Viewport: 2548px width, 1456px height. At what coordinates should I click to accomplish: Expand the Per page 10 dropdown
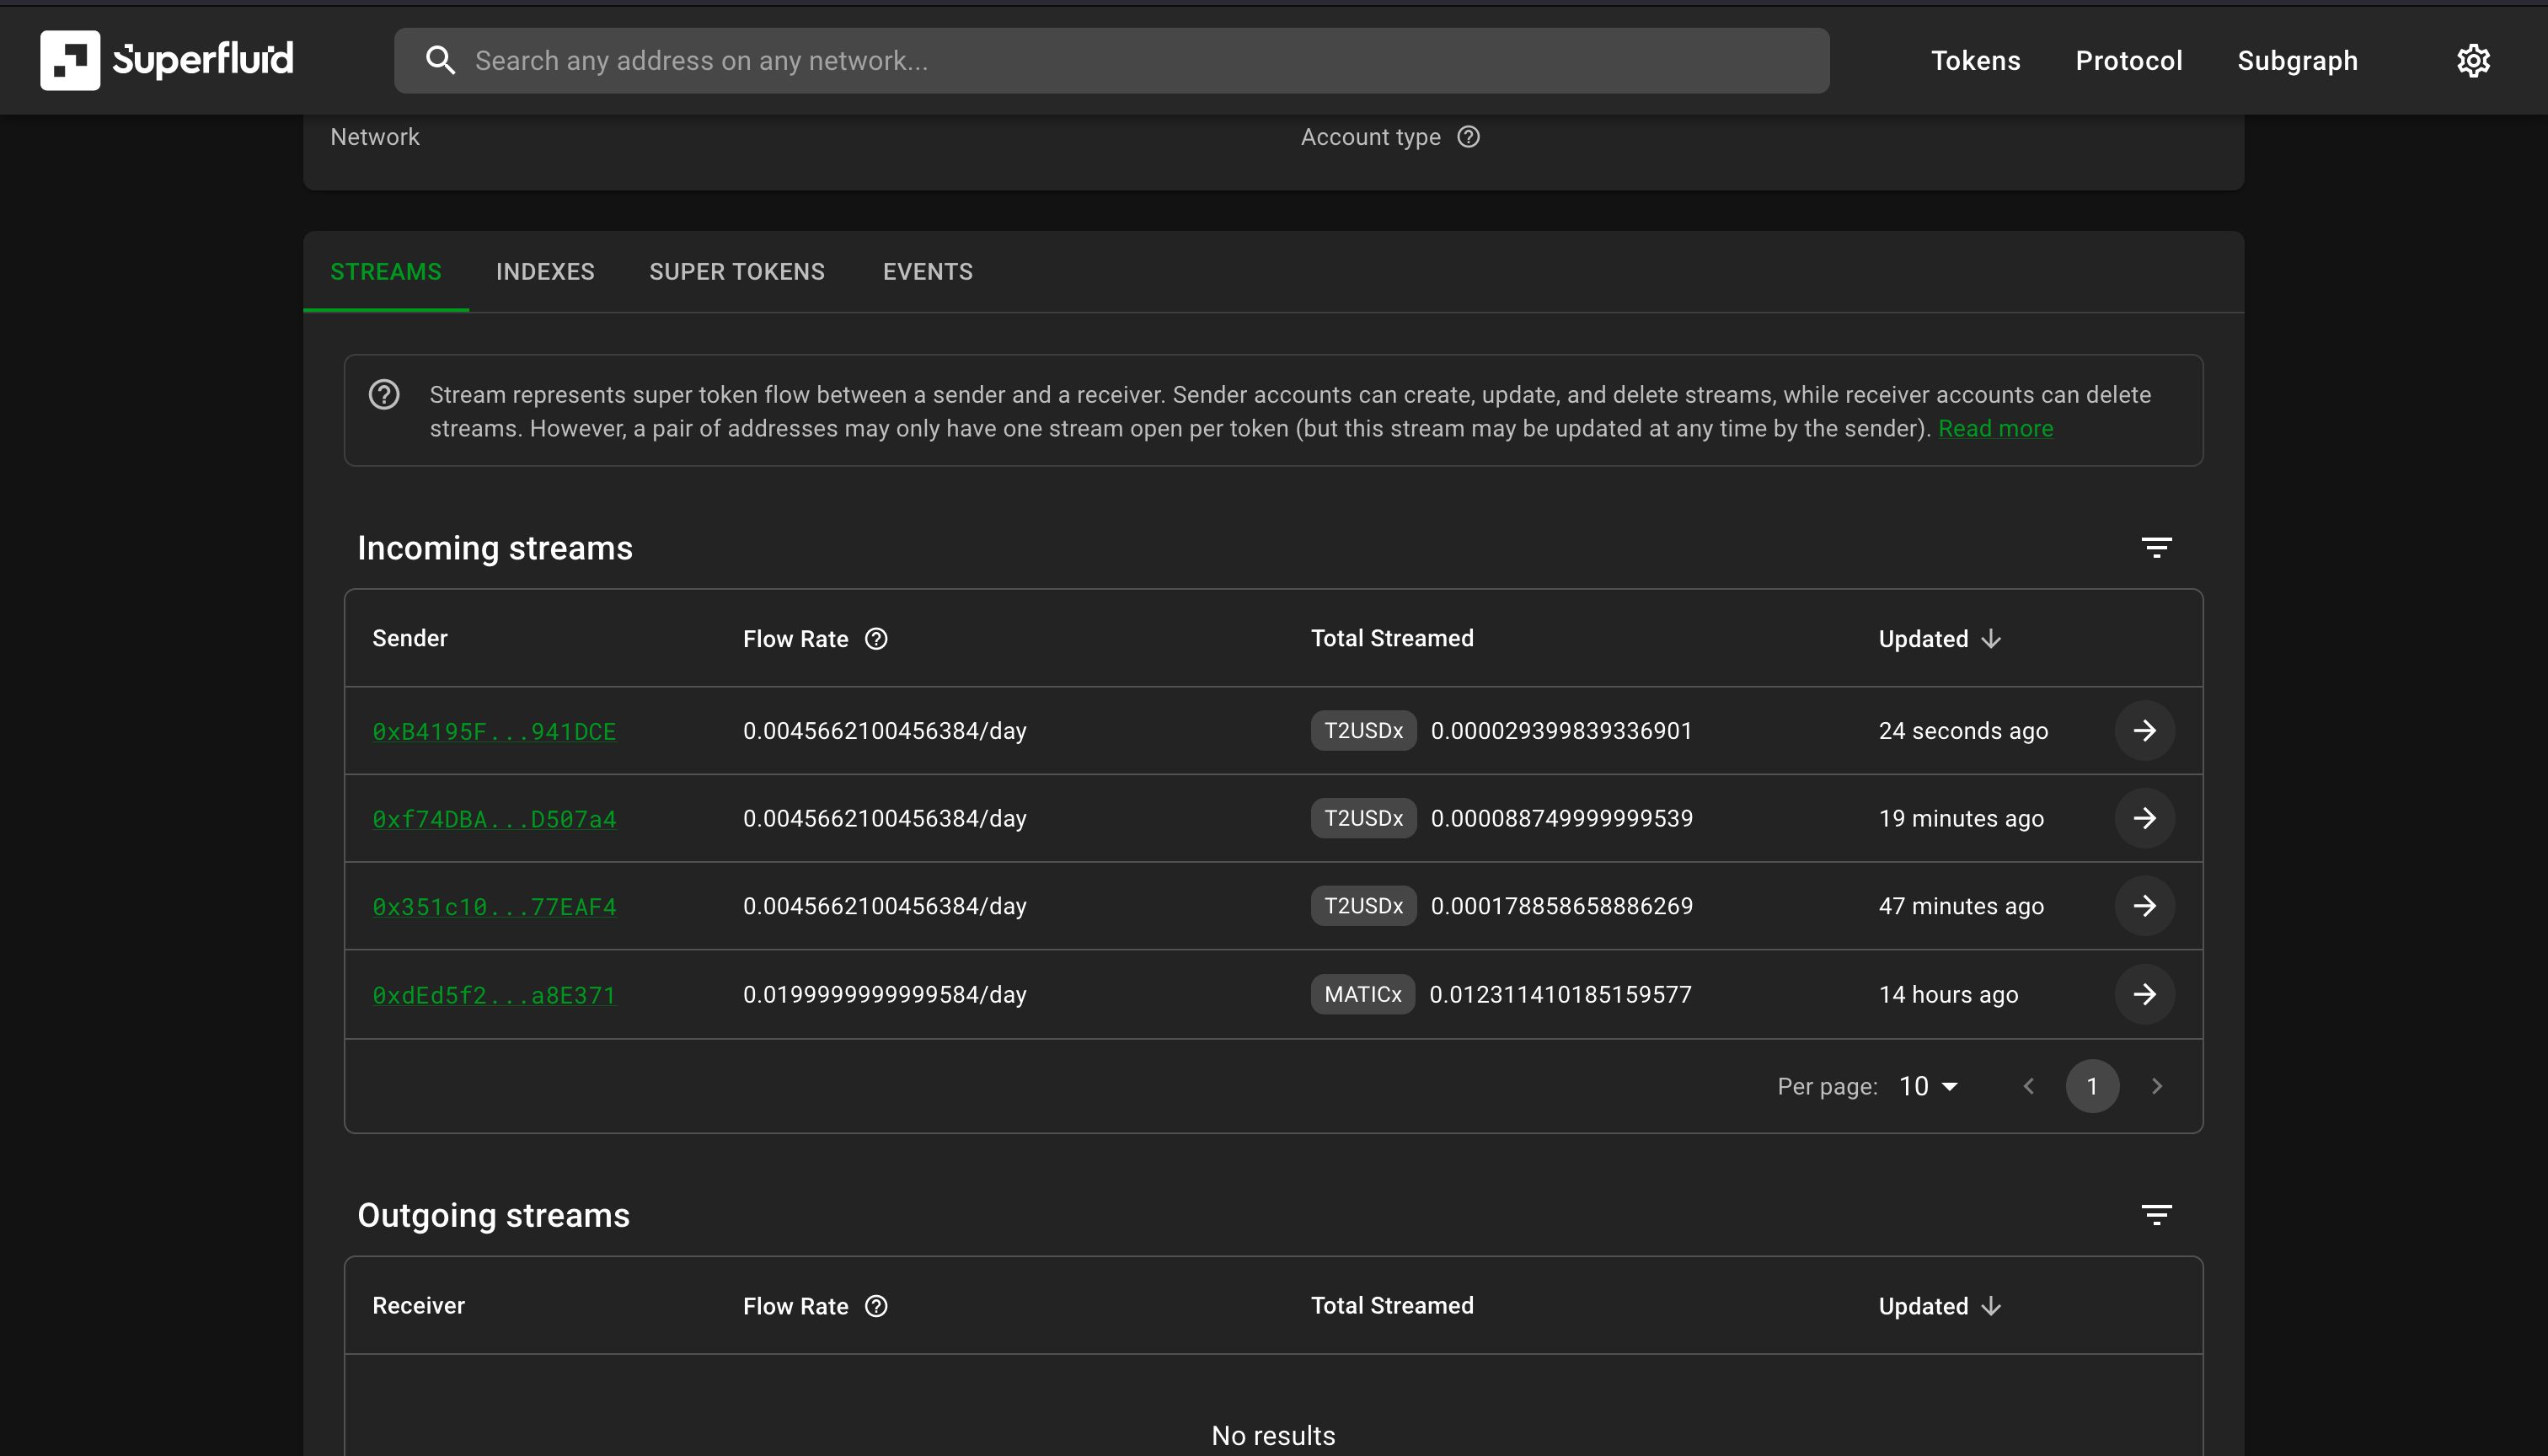pyautogui.click(x=1929, y=1086)
